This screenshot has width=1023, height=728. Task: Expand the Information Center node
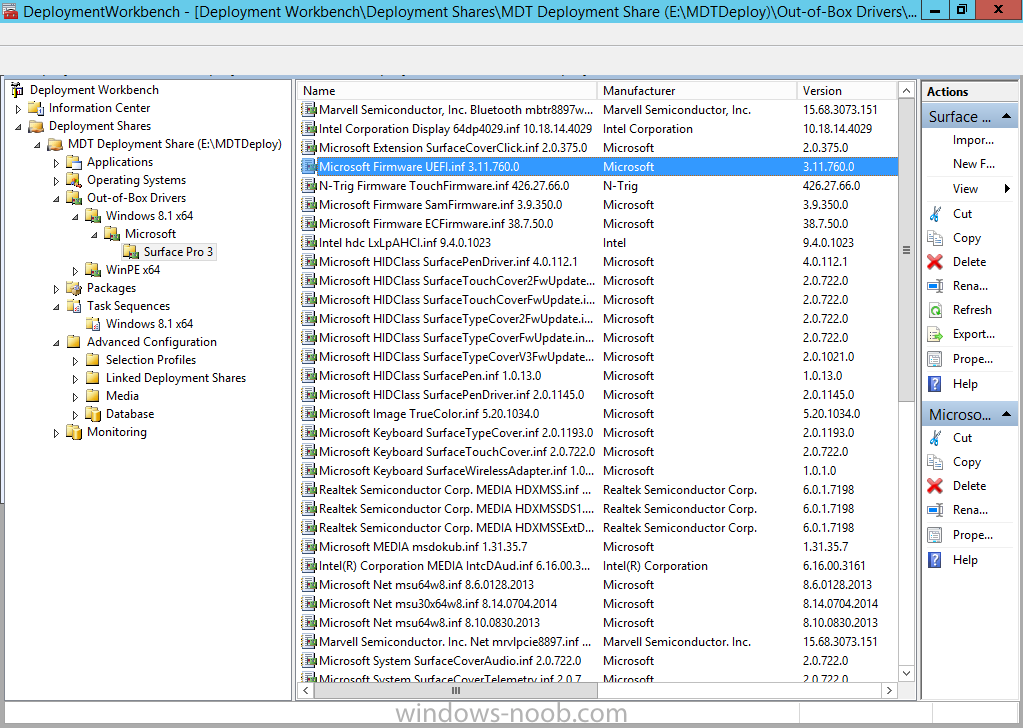(x=18, y=109)
